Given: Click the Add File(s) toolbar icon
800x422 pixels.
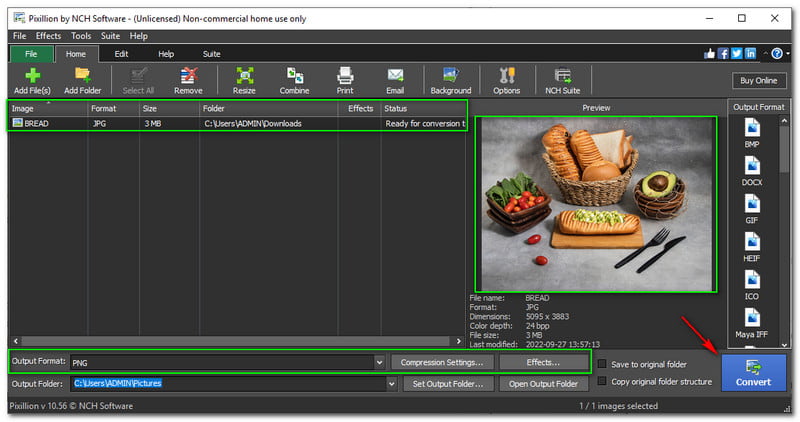Looking at the screenshot, I should pos(33,76).
